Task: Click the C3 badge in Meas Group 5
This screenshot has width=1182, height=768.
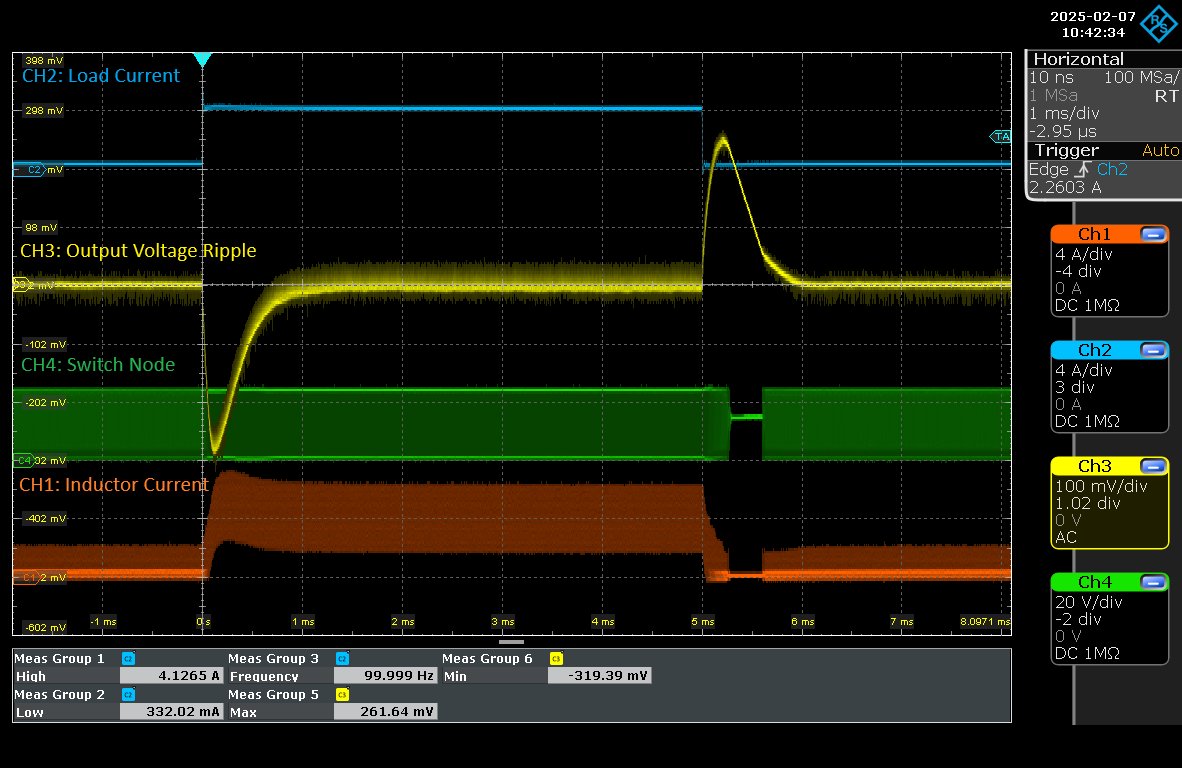Action: coord(342,695)
